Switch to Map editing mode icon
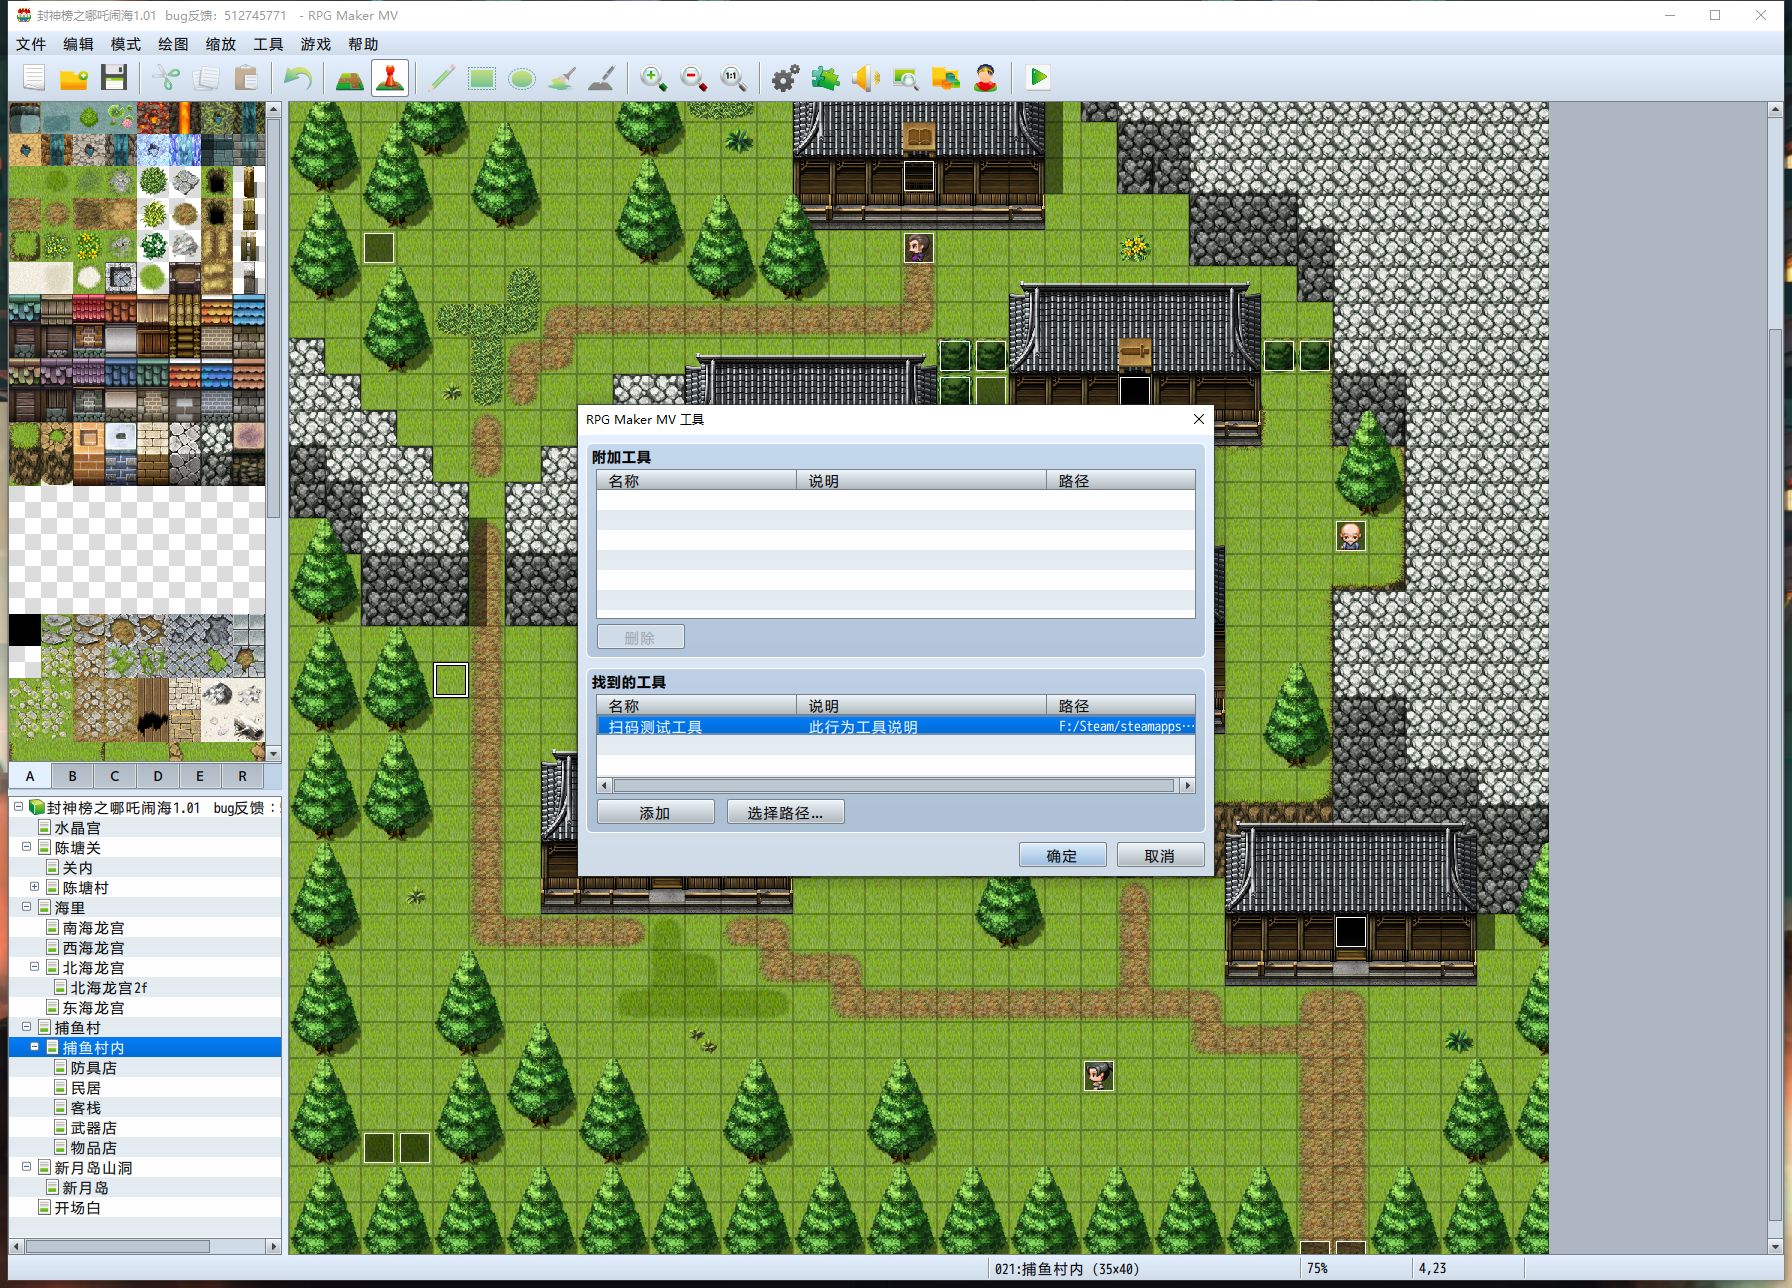 350,78
